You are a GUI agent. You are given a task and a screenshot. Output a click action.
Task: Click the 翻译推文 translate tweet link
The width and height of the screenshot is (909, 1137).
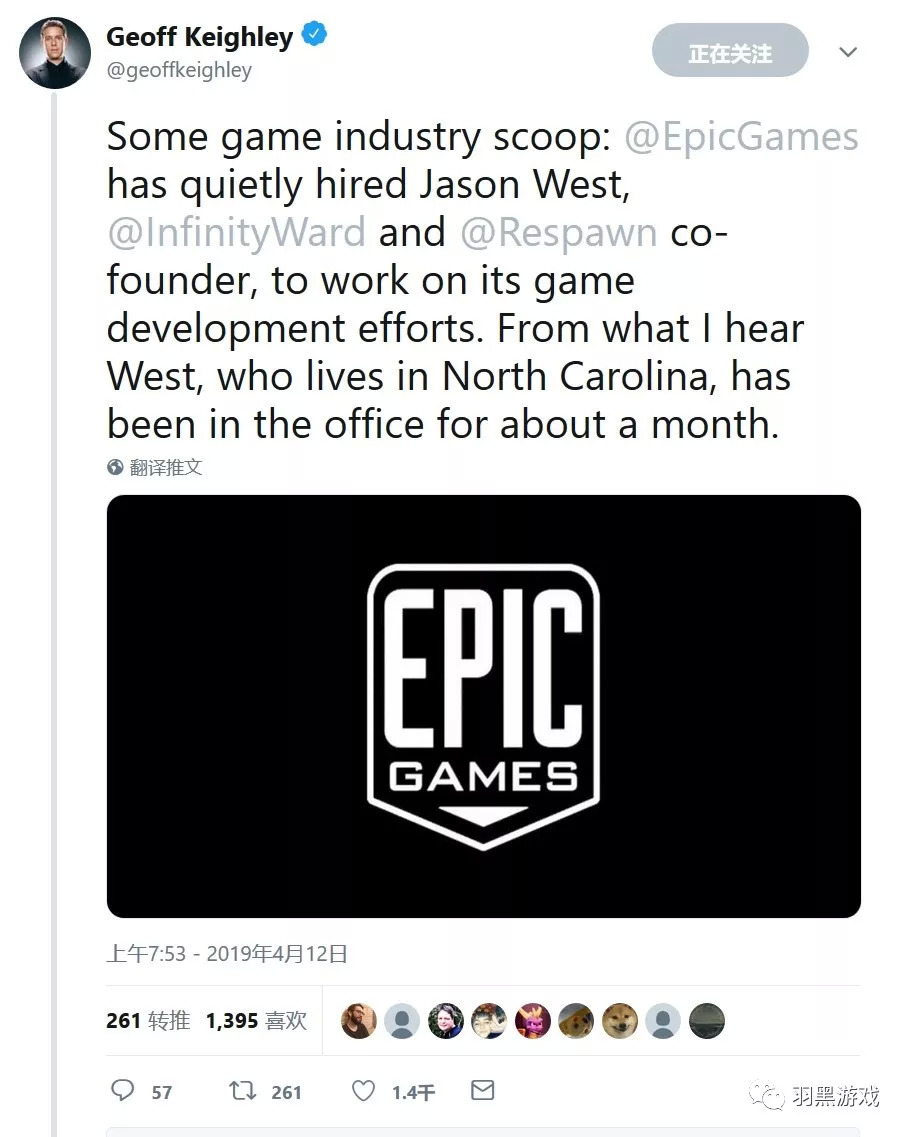166,467
